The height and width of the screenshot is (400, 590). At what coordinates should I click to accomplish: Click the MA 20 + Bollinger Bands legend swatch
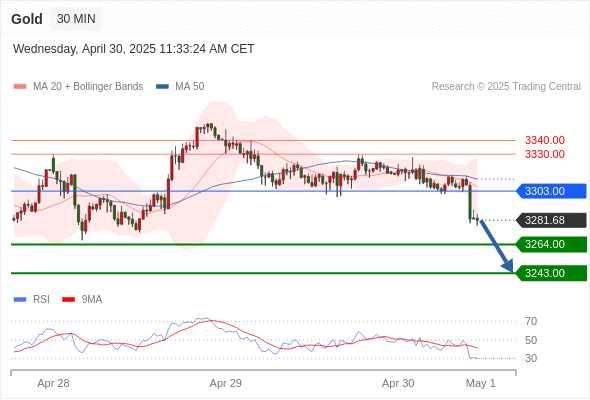click(20, 87)
